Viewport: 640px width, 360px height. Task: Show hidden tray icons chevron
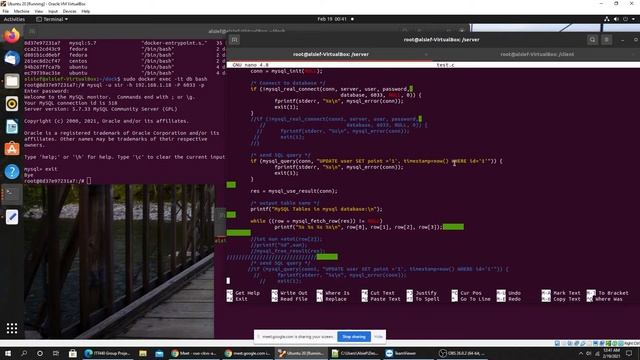pyautogui.click(x=581, y=353)
